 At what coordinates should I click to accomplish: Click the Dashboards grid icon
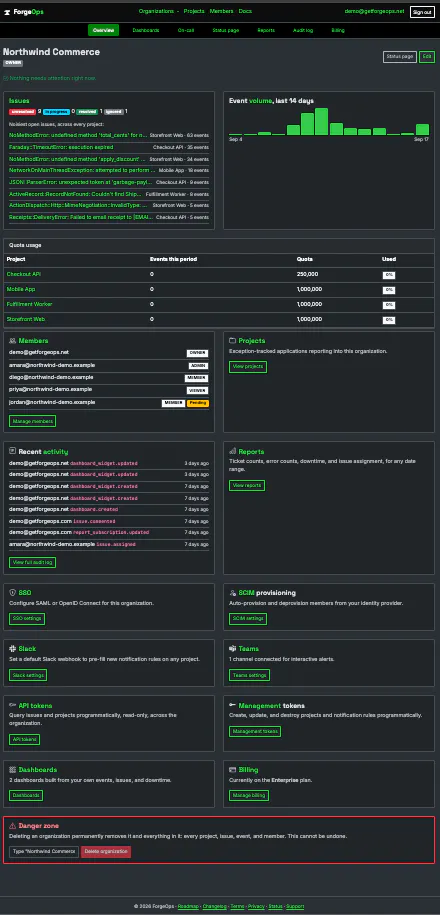tap(12, 770)
